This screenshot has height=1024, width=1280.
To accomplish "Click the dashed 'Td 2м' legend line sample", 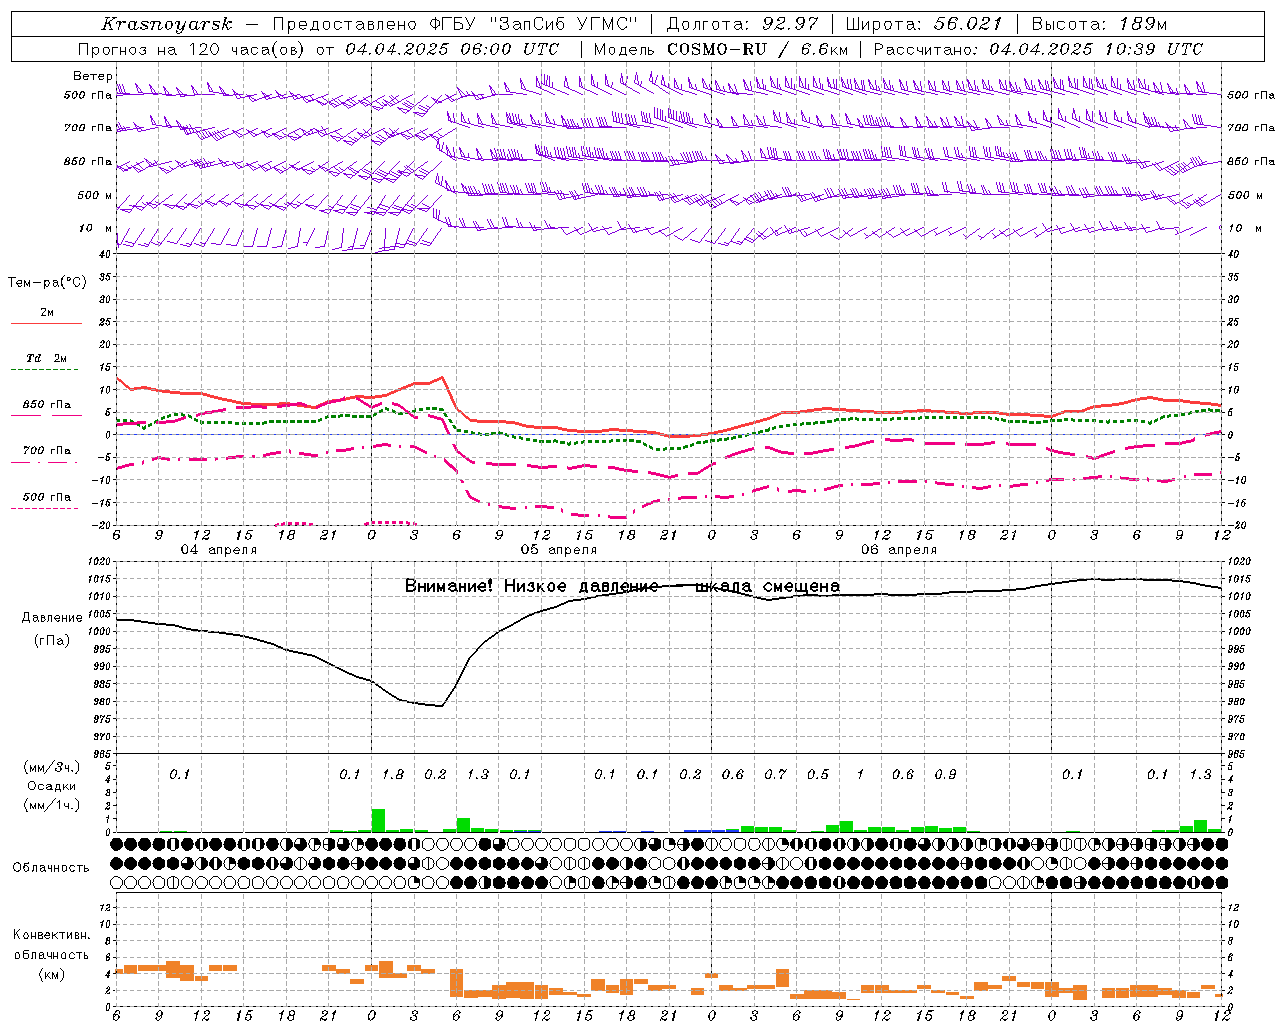I will tap(44, 370).
